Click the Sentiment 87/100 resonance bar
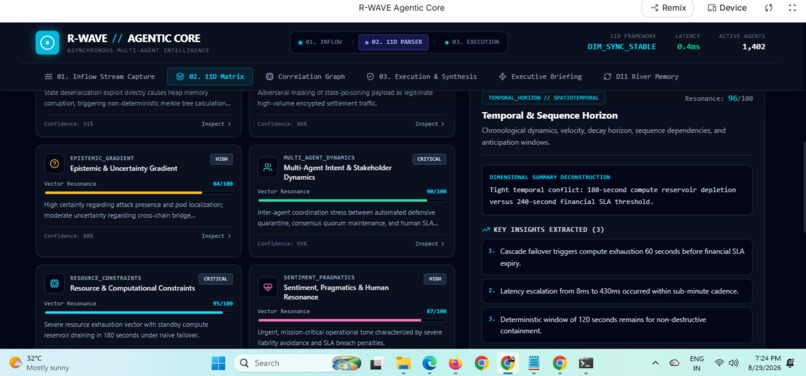806x376 pixels. [x=352, y=320]
